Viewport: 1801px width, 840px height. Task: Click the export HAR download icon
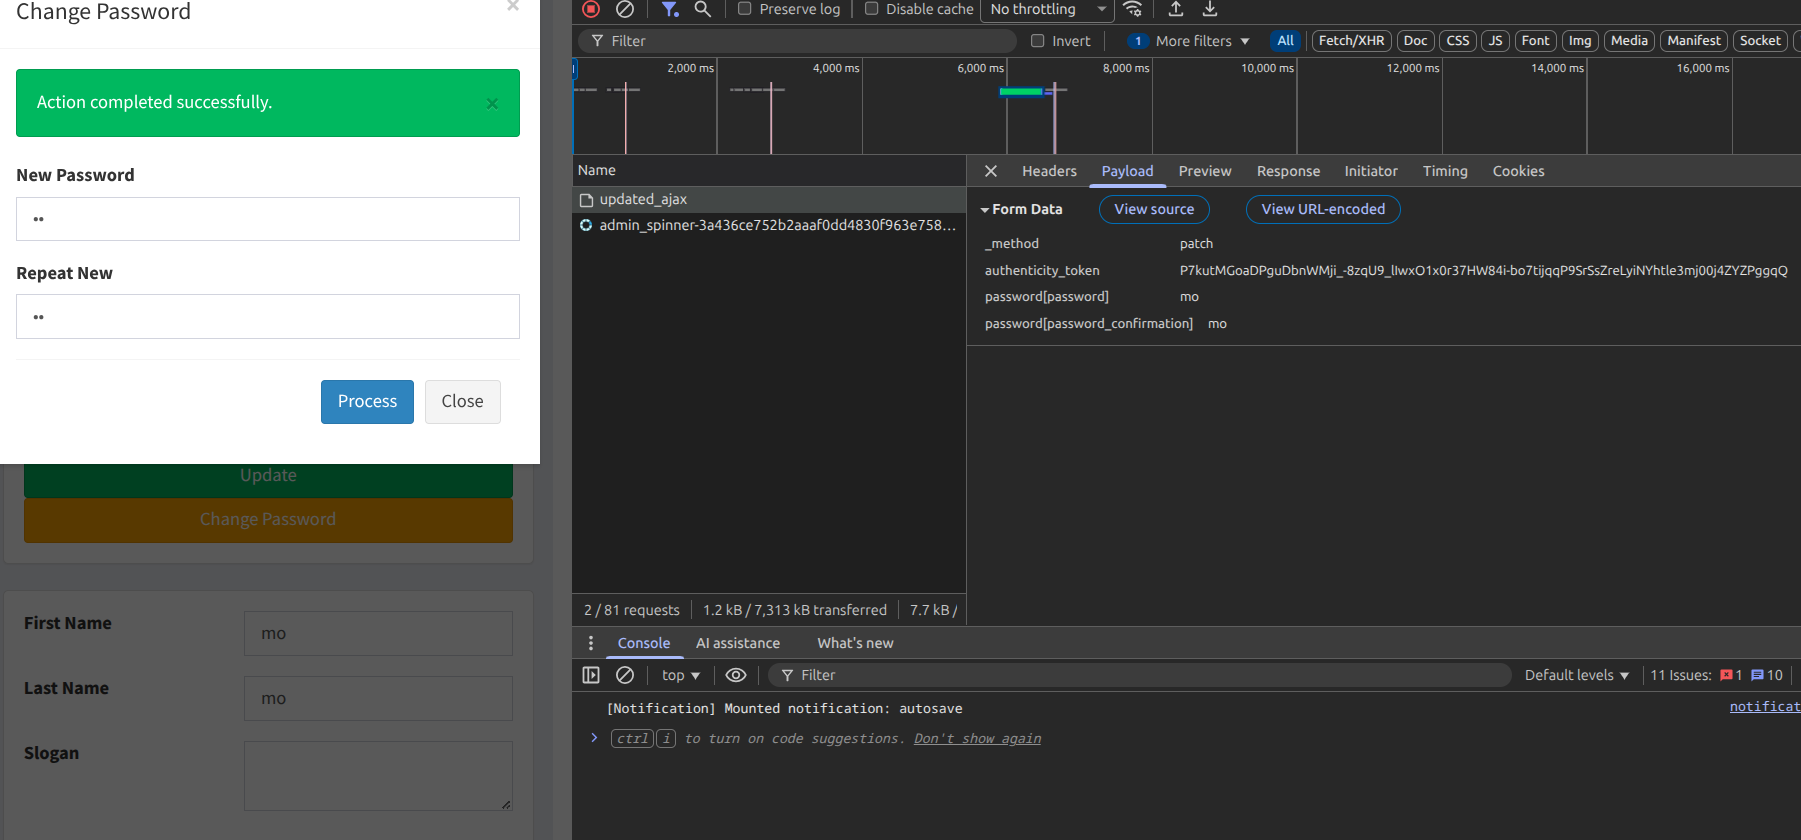[x=1210, y=9]
